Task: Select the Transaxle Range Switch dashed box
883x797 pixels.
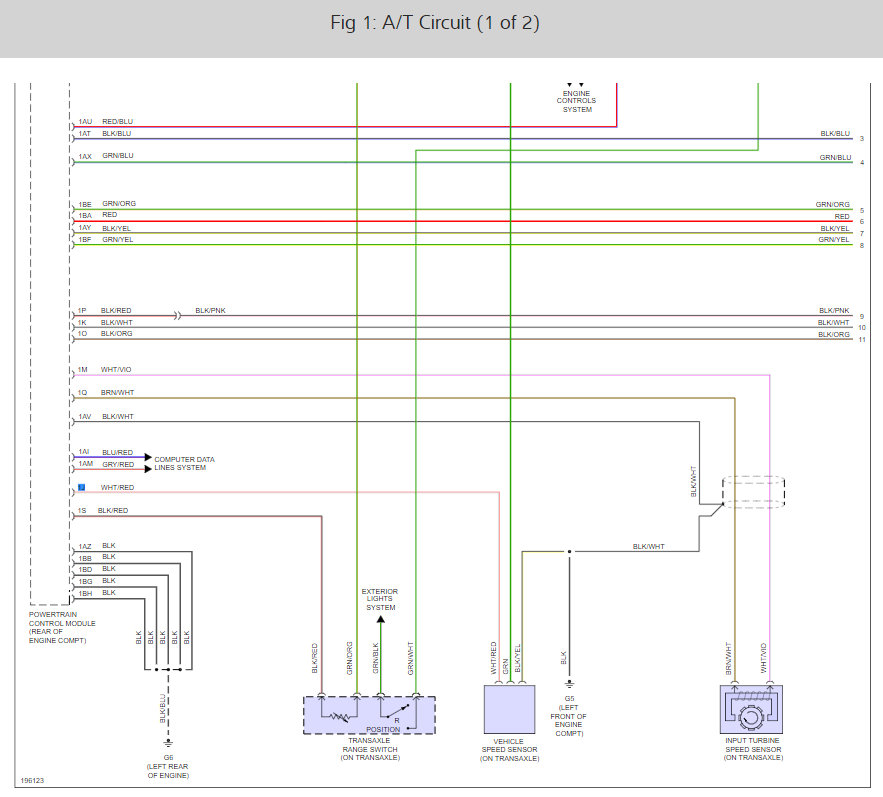Action: click(x=369, y=715)
